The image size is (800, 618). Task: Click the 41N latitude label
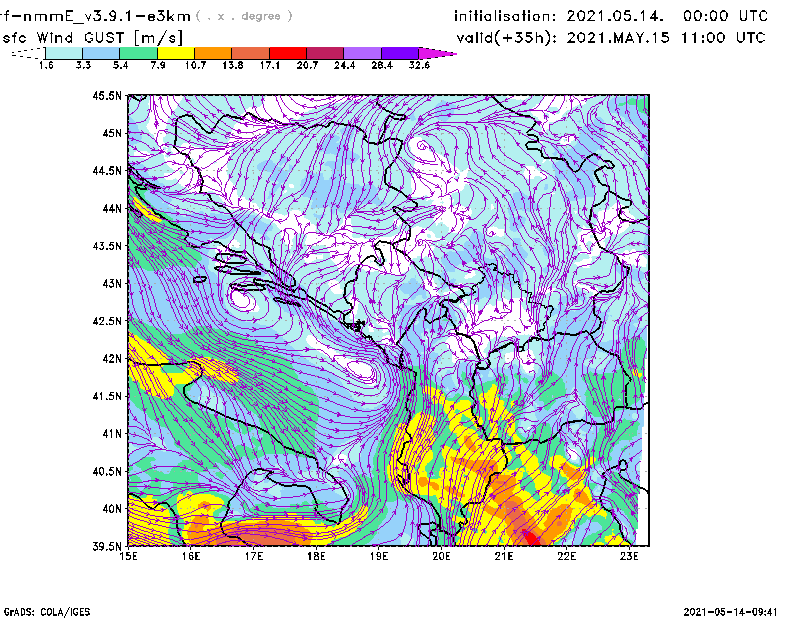[x=112, y=434]
